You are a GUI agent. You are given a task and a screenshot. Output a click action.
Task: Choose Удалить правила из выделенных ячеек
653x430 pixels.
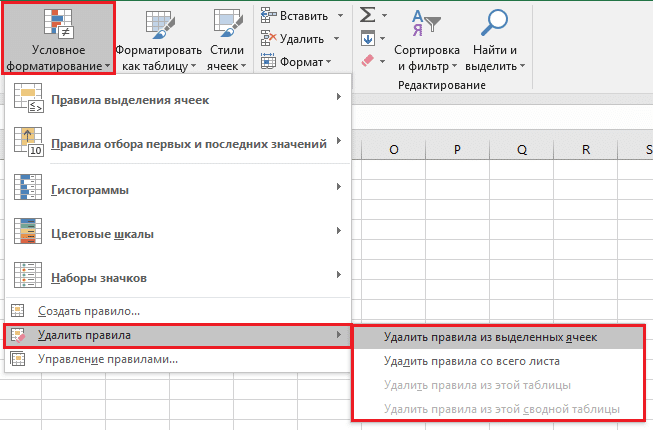tap(490, 337)
